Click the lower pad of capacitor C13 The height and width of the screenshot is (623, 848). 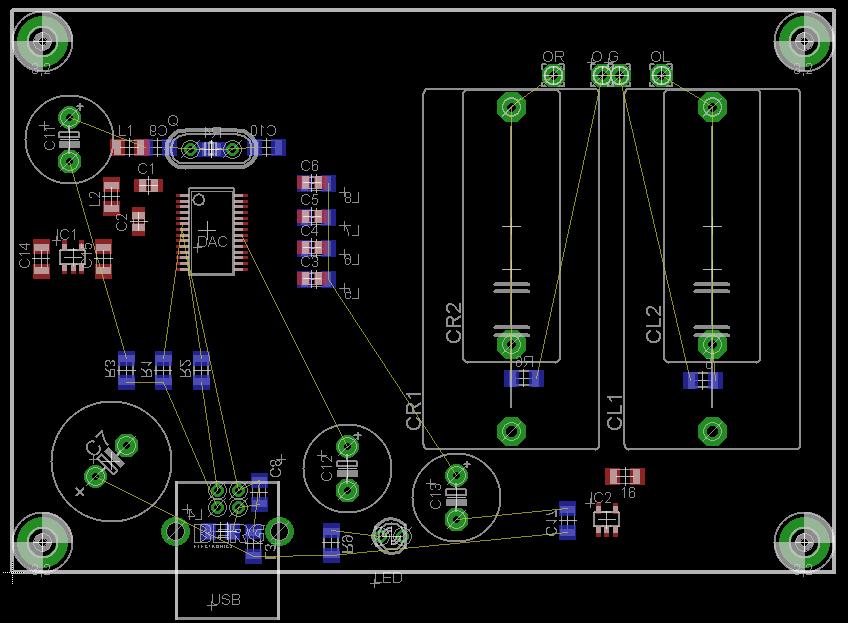tap(456, 520)
